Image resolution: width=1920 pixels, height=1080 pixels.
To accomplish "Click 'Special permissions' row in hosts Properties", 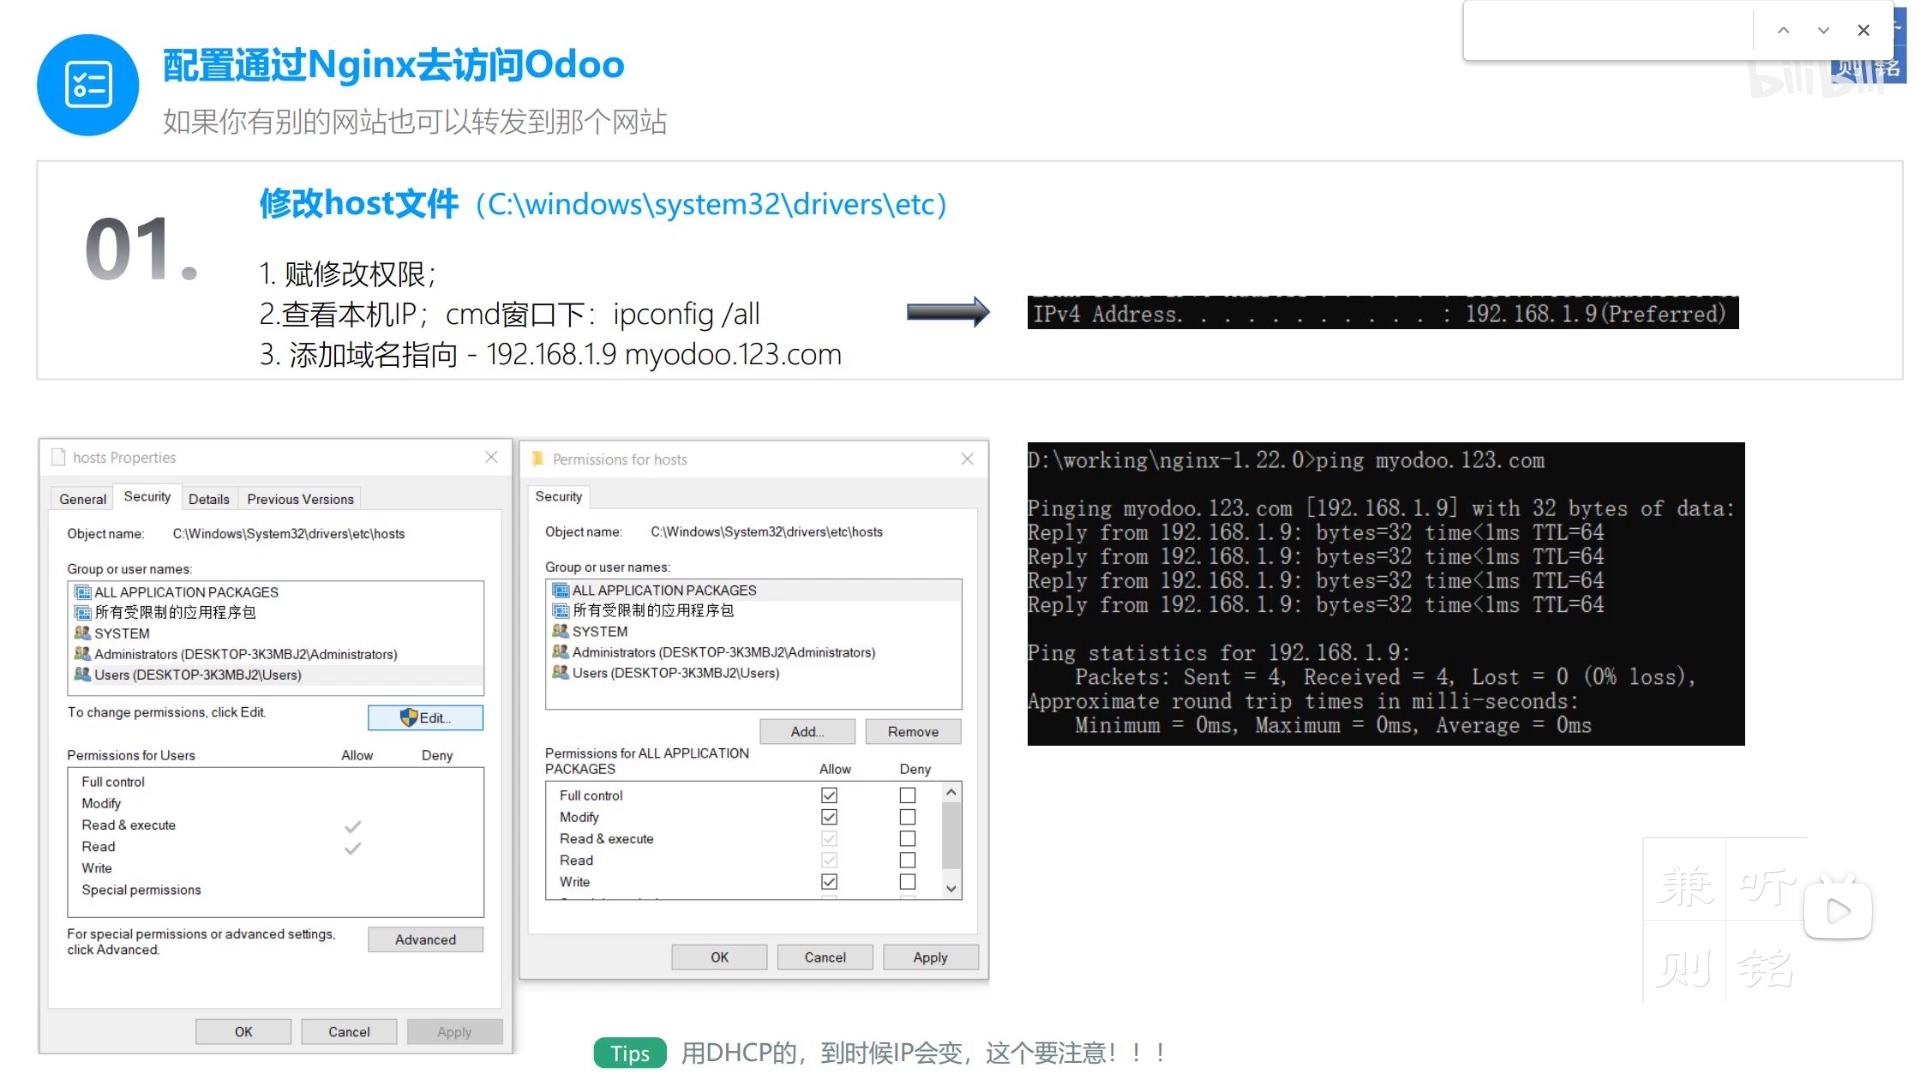I will coord(141,890).
